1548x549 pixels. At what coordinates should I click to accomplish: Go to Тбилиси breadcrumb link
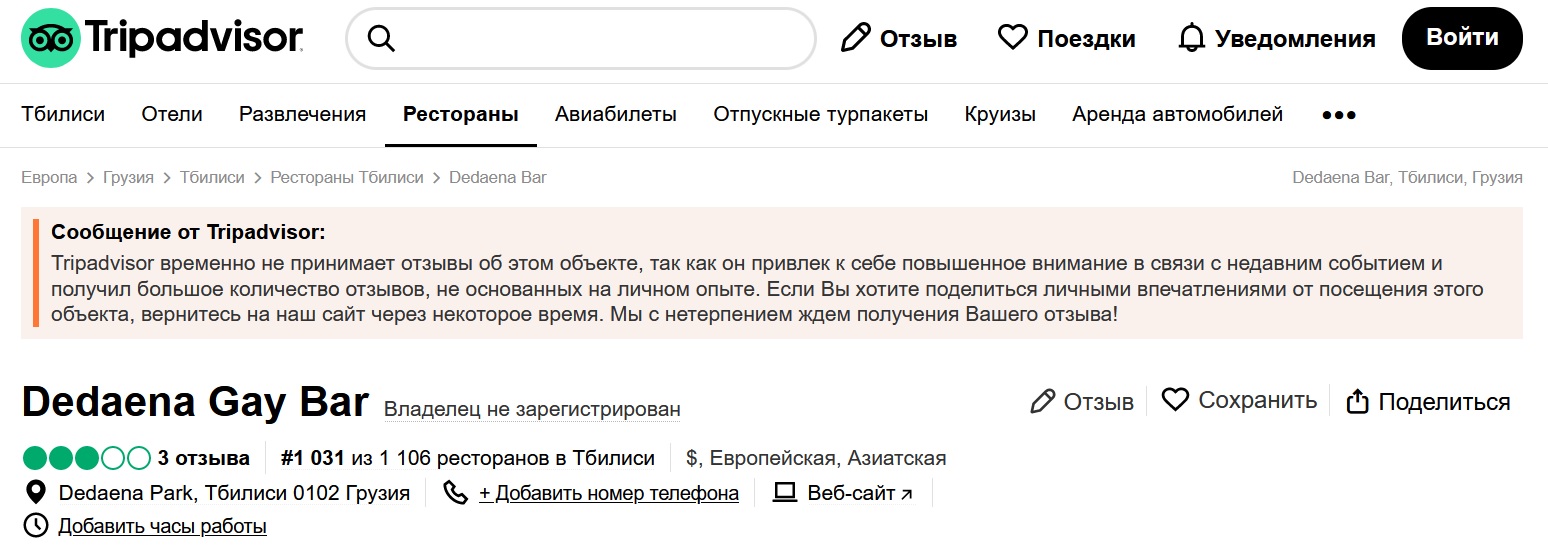click(x=212, y=177)
